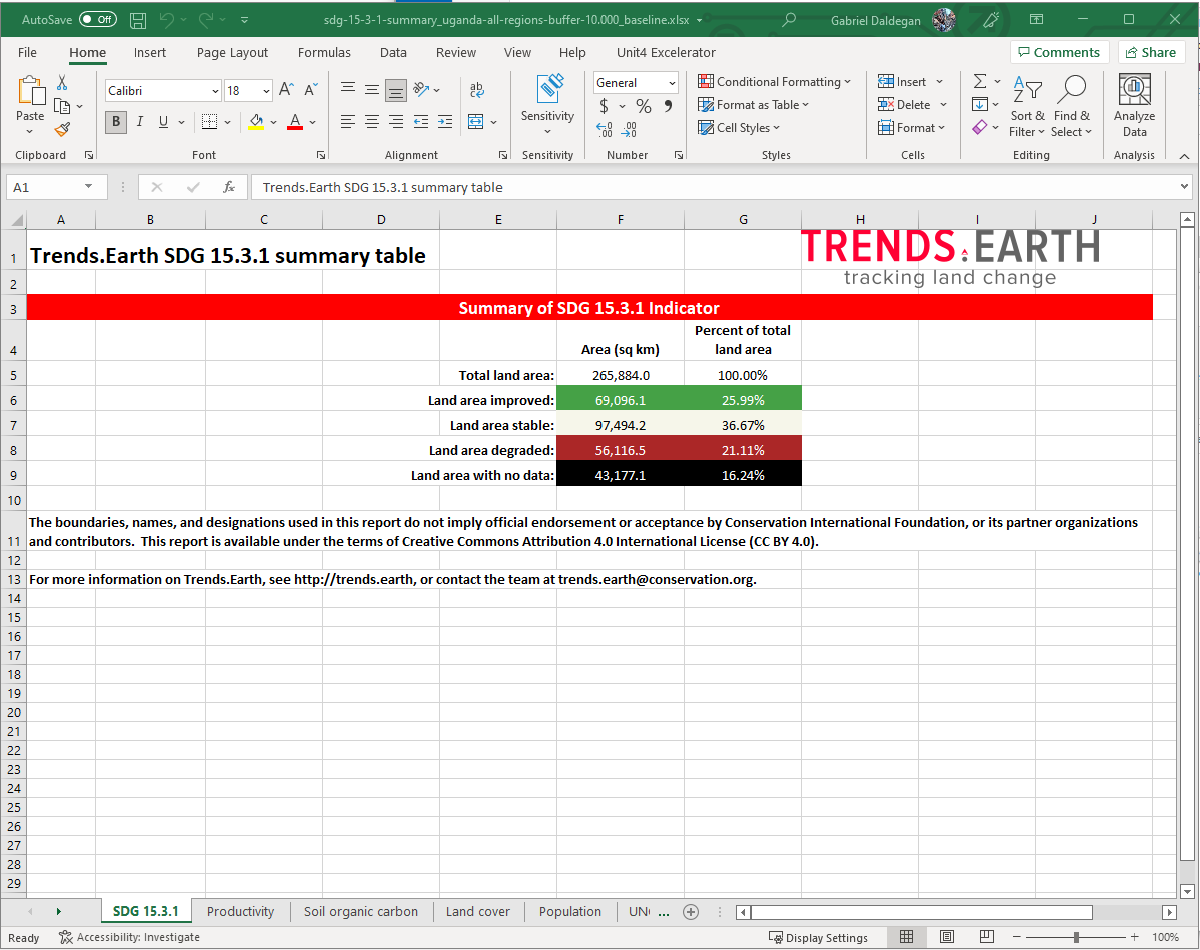Click the zoom slider in status bar
This screenshot has width=1200, height=950.
(x=1076, y=937)
